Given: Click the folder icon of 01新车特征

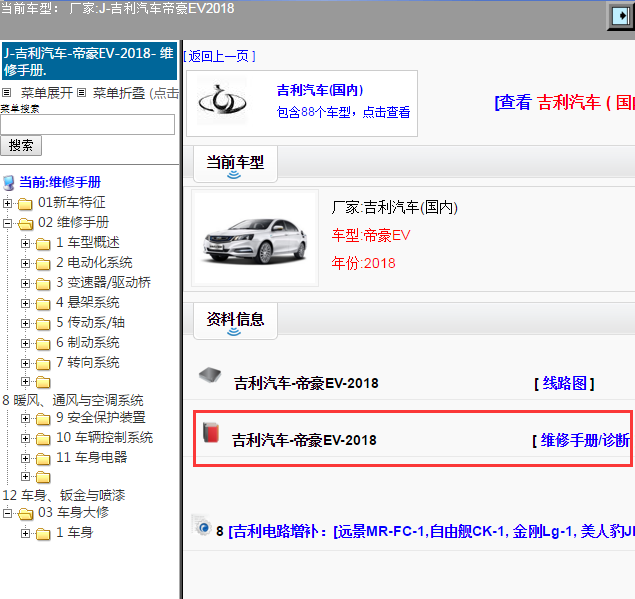Looking at the screenshot, I should pos(25,204).
